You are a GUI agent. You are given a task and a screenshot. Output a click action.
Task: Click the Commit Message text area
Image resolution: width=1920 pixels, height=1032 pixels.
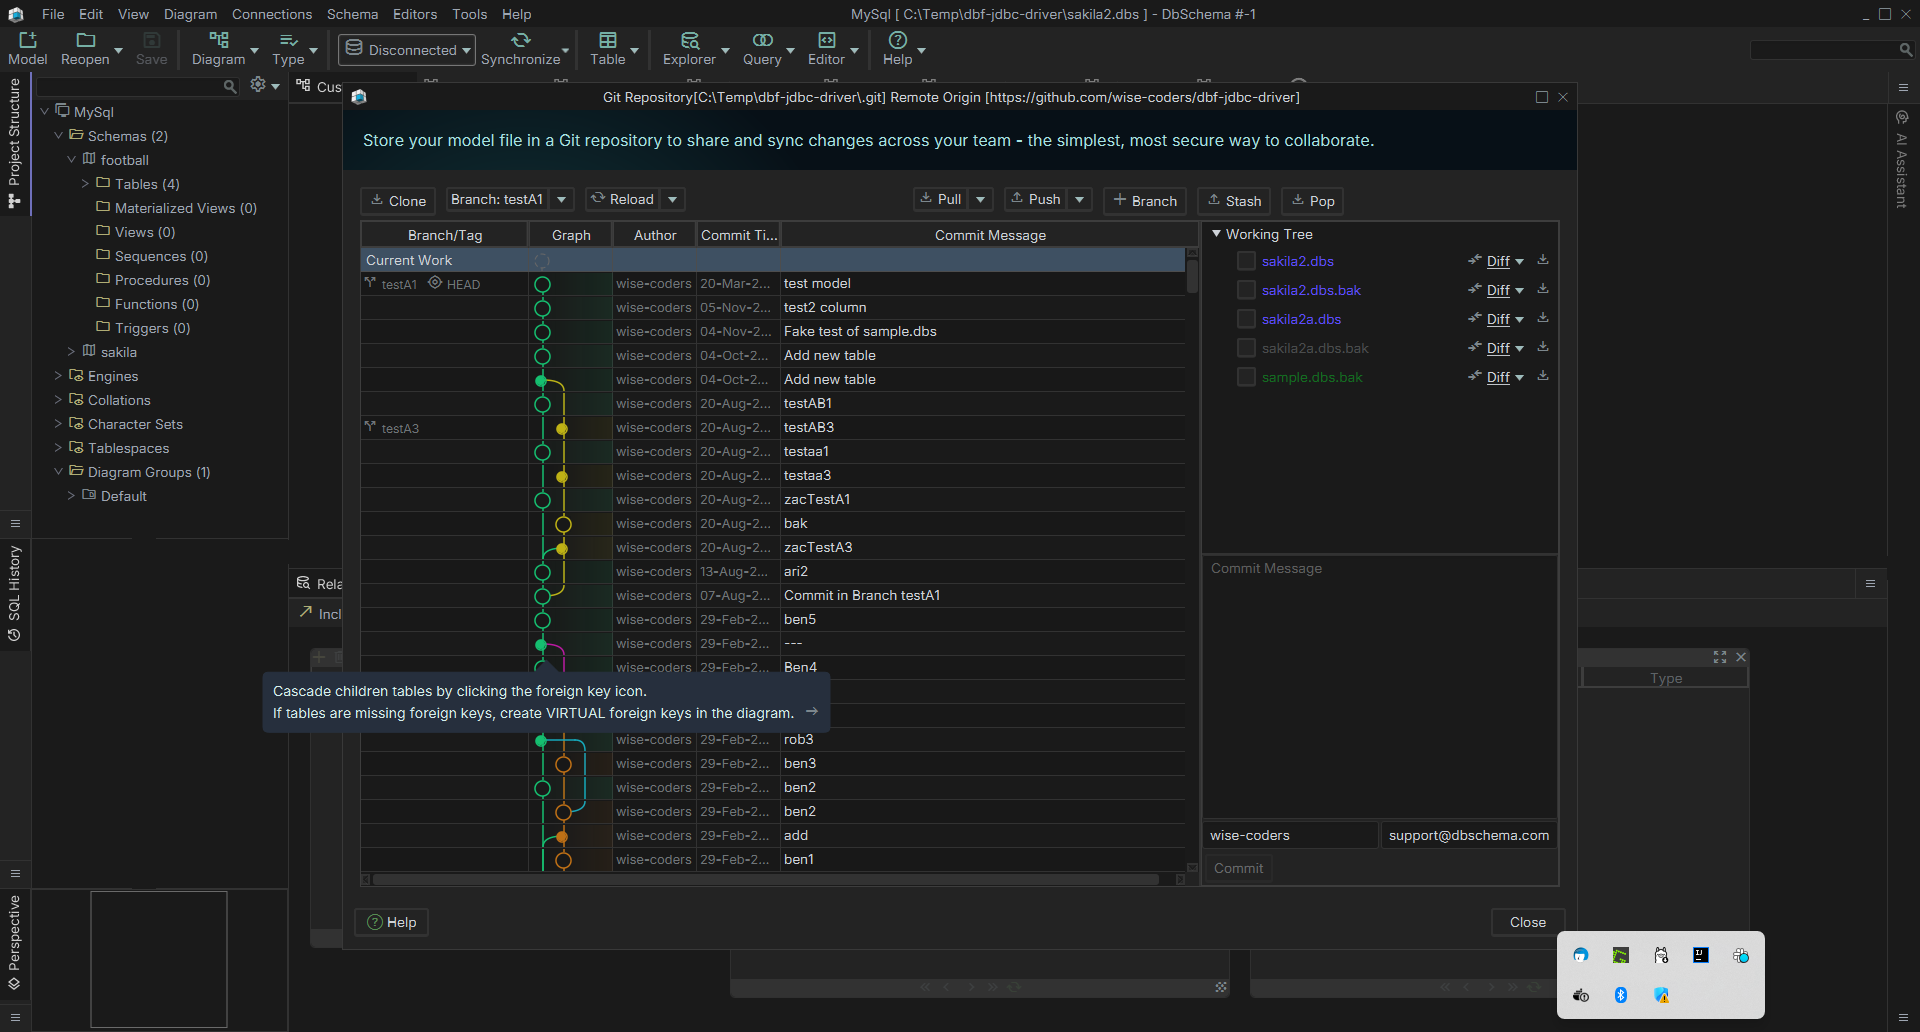coord(1379,686)
